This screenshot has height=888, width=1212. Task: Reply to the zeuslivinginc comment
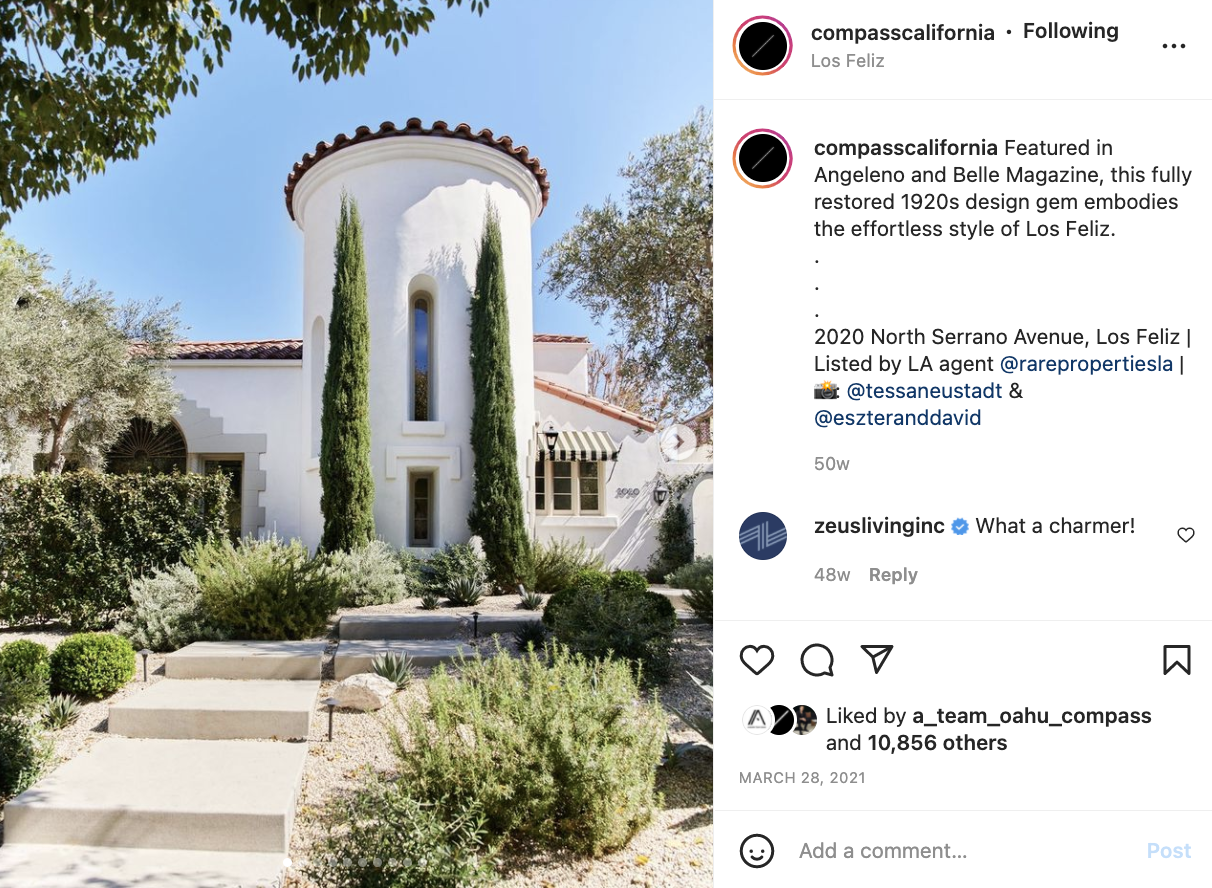coord(893,575)
